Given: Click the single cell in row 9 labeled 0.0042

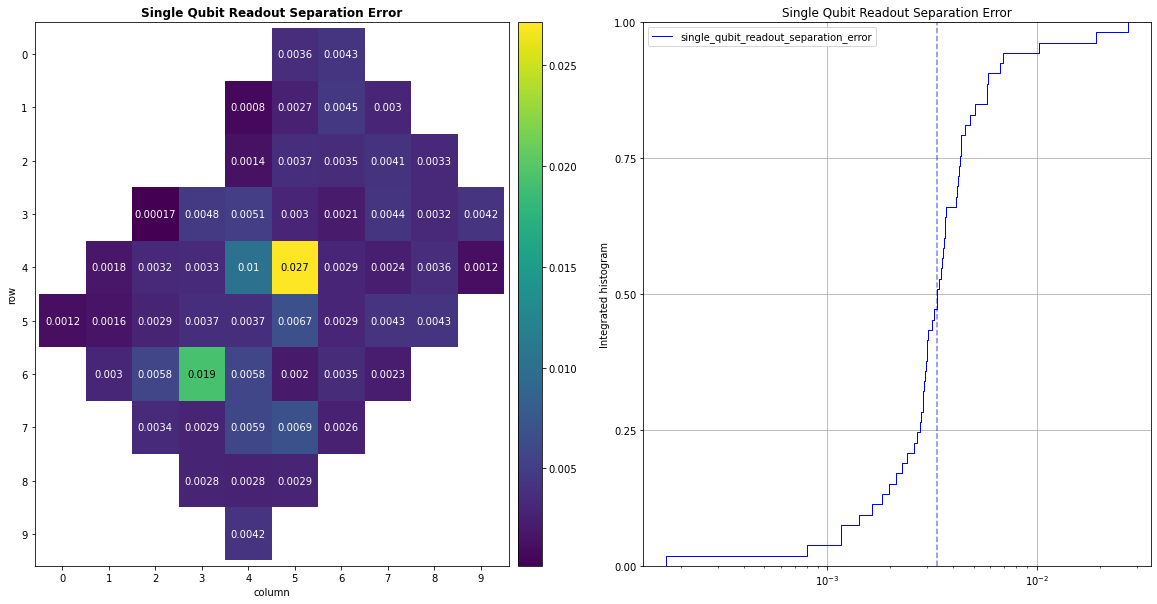Looking at the screenshot, I should [248, 534].
